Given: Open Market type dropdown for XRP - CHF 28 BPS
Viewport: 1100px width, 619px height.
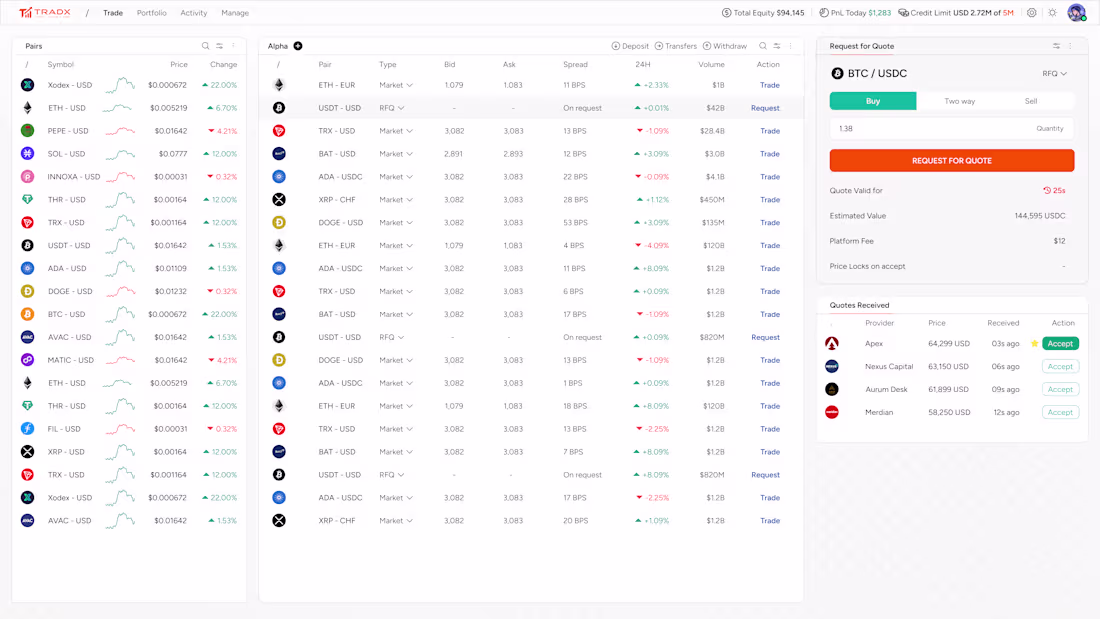Looking at the screenshot, I should tap(396, 200).
